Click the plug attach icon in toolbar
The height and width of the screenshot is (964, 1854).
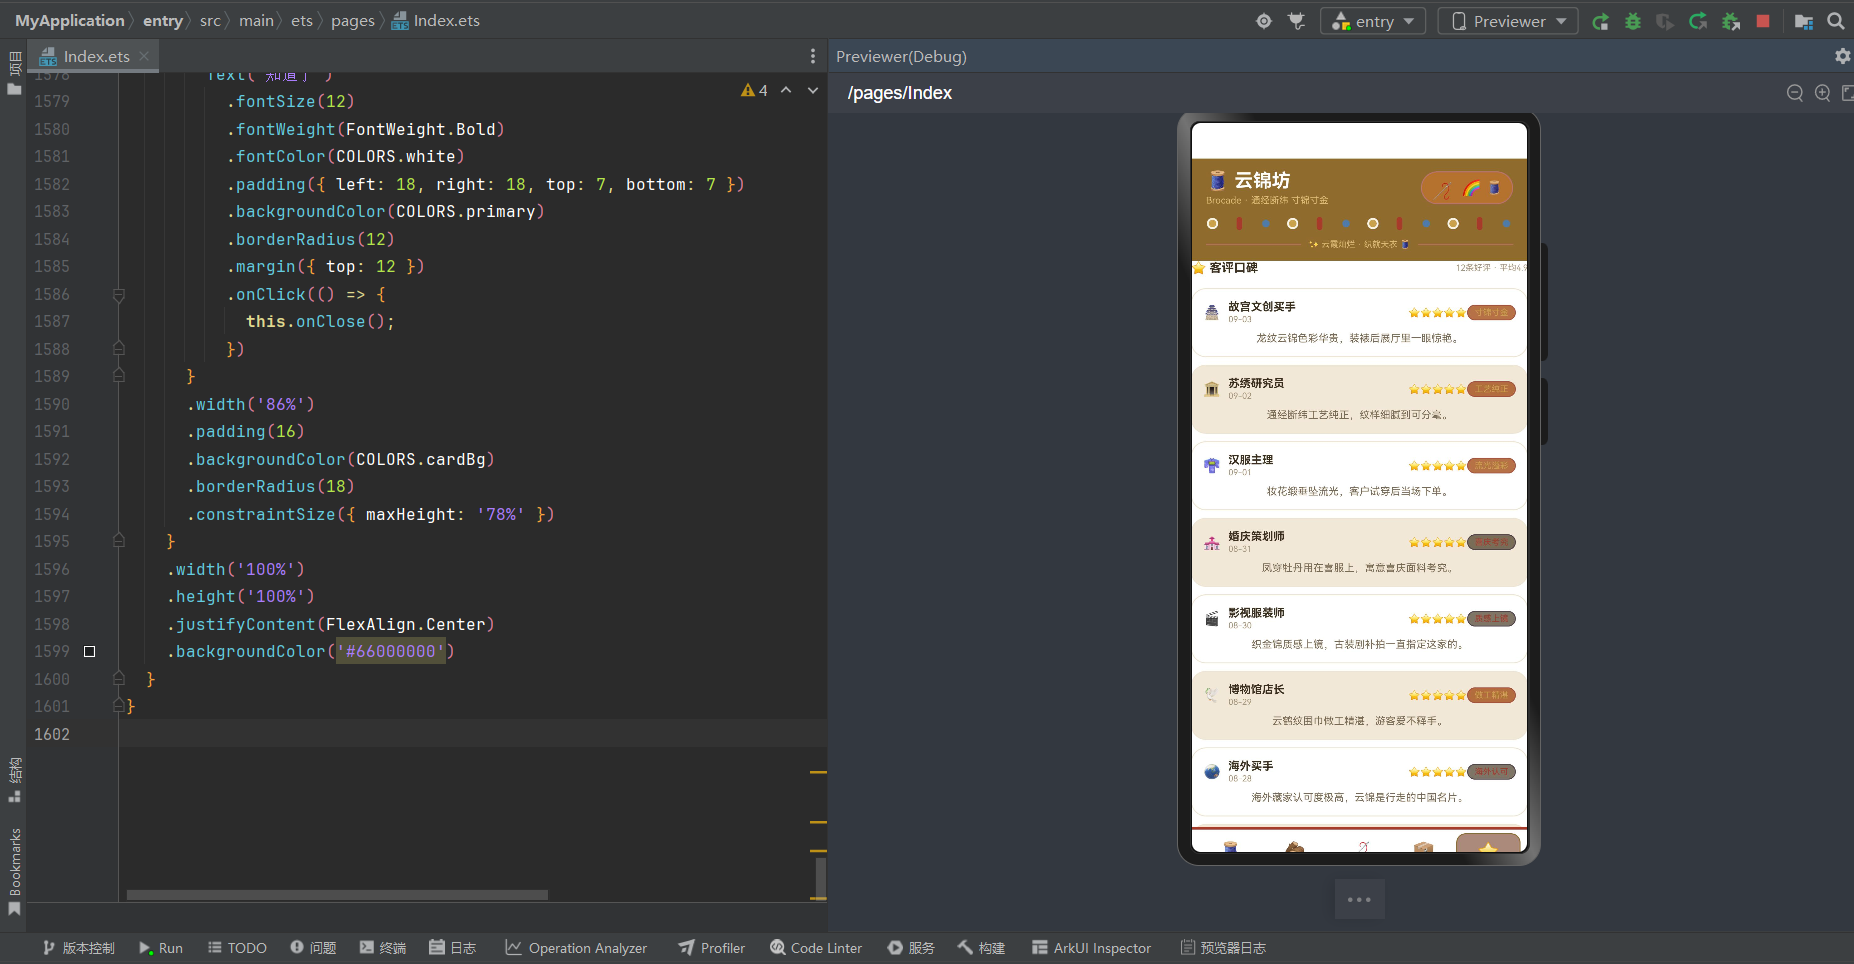[x=1297, y=21]
